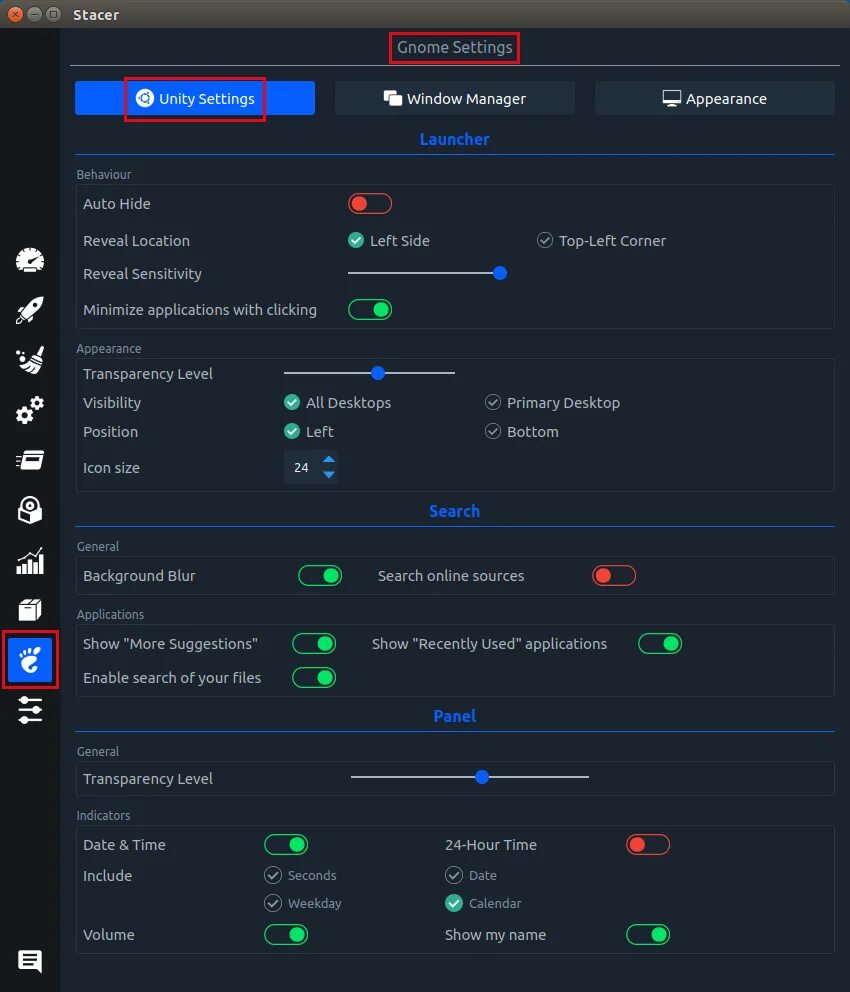Disable Minimize applications with clicking toggle

point(370,309)
